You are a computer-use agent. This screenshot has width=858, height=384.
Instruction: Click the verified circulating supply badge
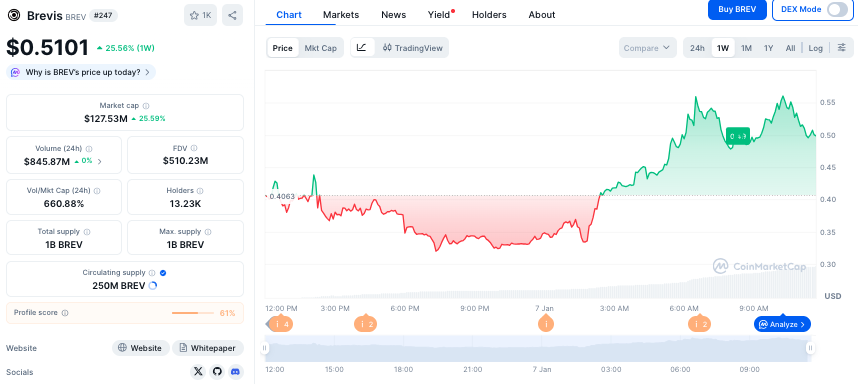[163, 272]
